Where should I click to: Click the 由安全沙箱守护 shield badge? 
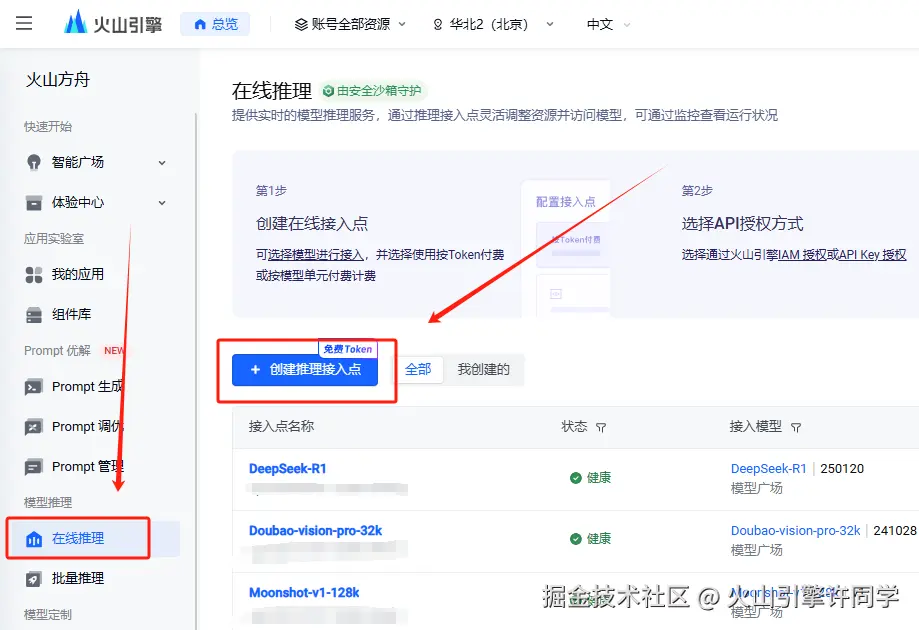pos(373,91)
